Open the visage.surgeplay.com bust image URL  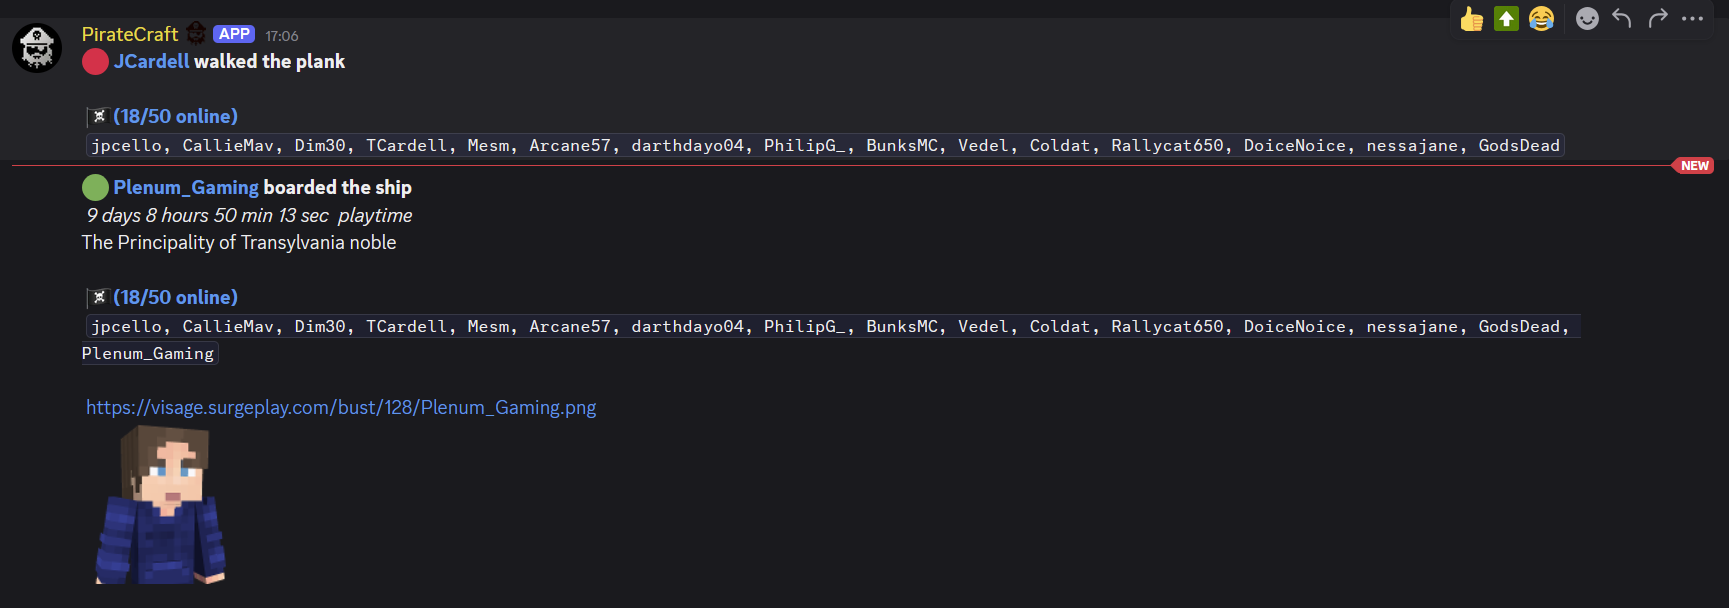(x=341, y=407)
